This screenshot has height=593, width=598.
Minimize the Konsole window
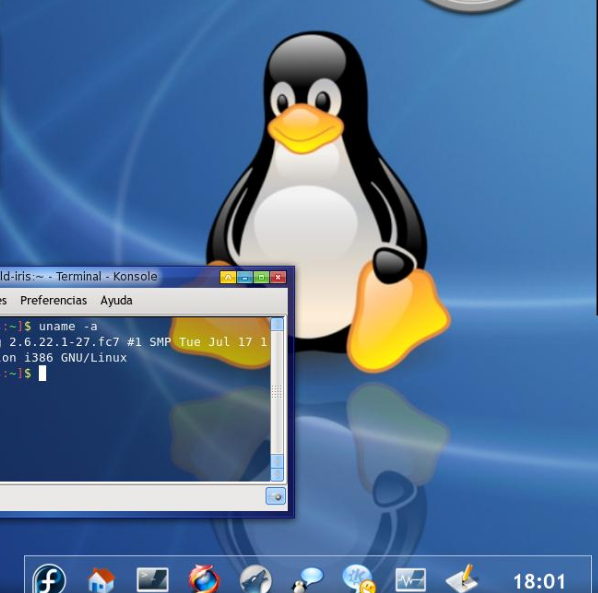pos(245,277)
